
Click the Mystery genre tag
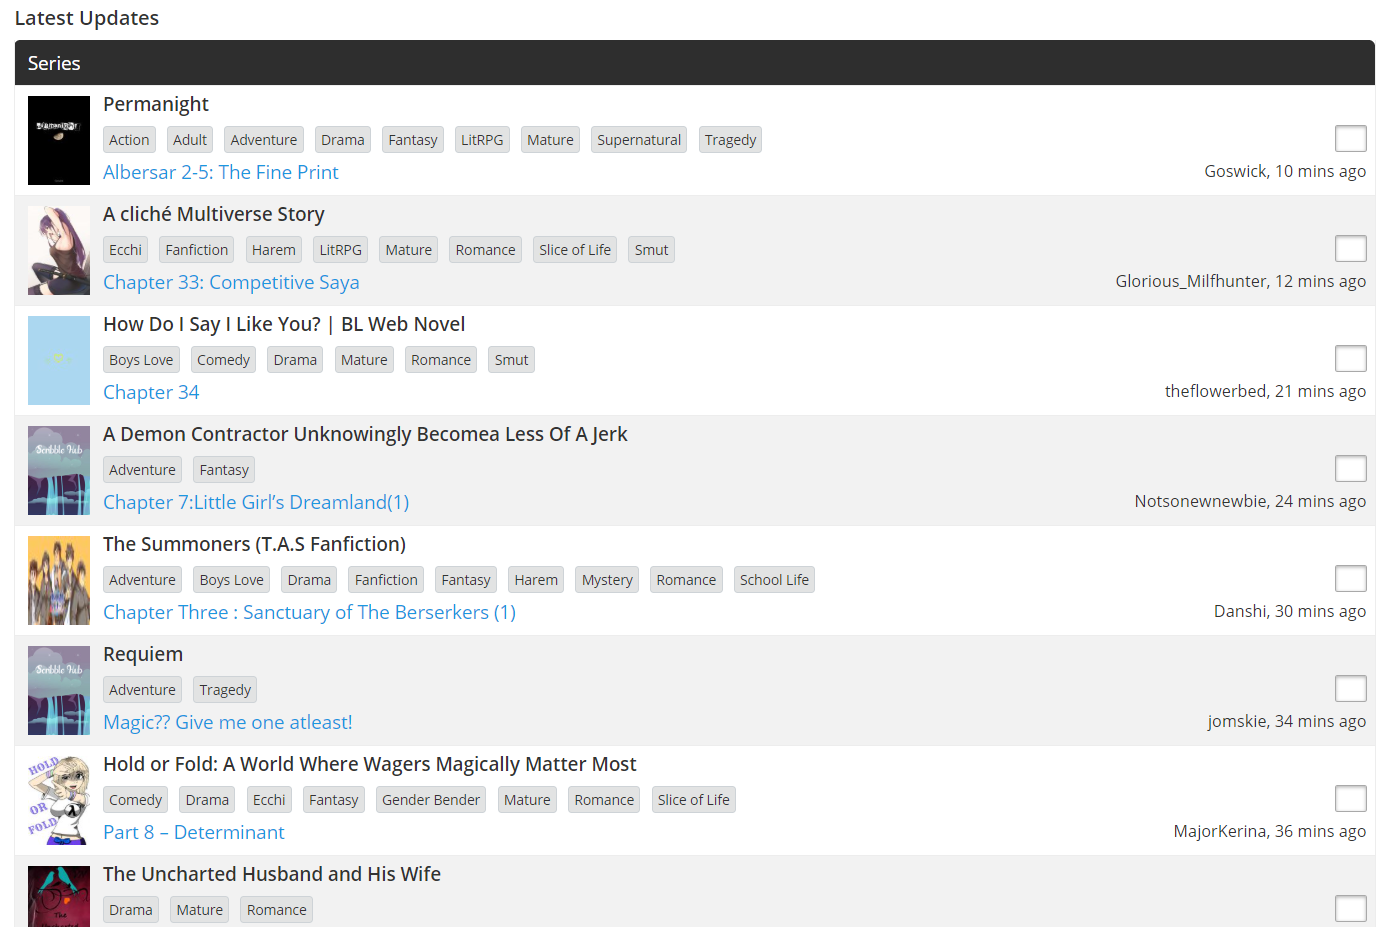click(606, 580)
